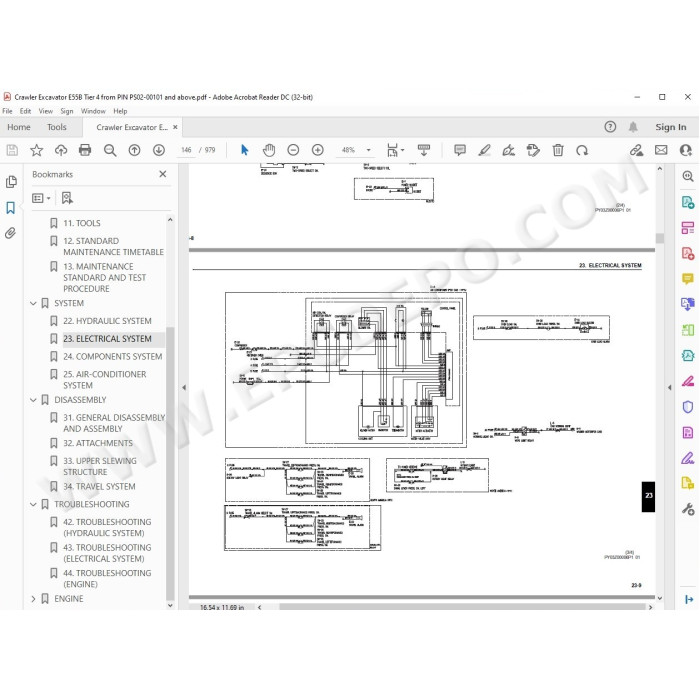
Task: Collapse the TROUBLESHOOTING bookmark group
Action: 33,504
